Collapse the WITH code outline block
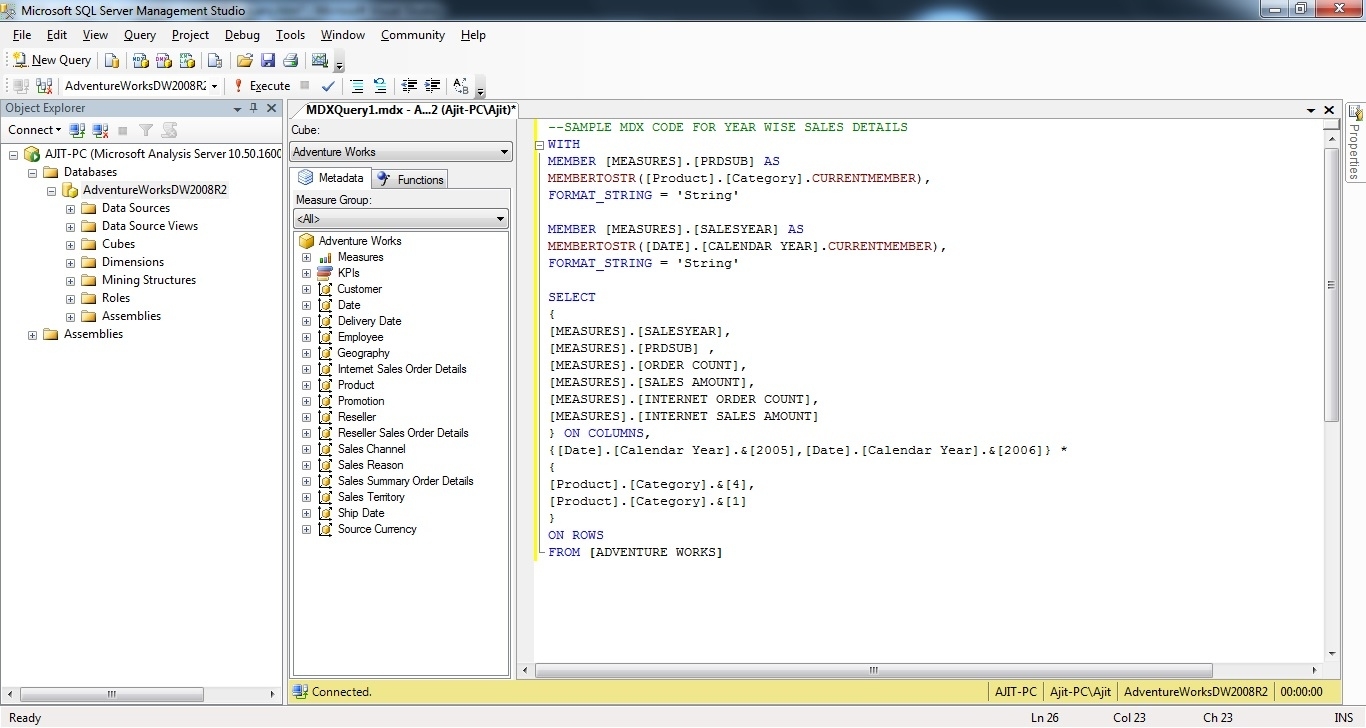 tap(540, 145)
